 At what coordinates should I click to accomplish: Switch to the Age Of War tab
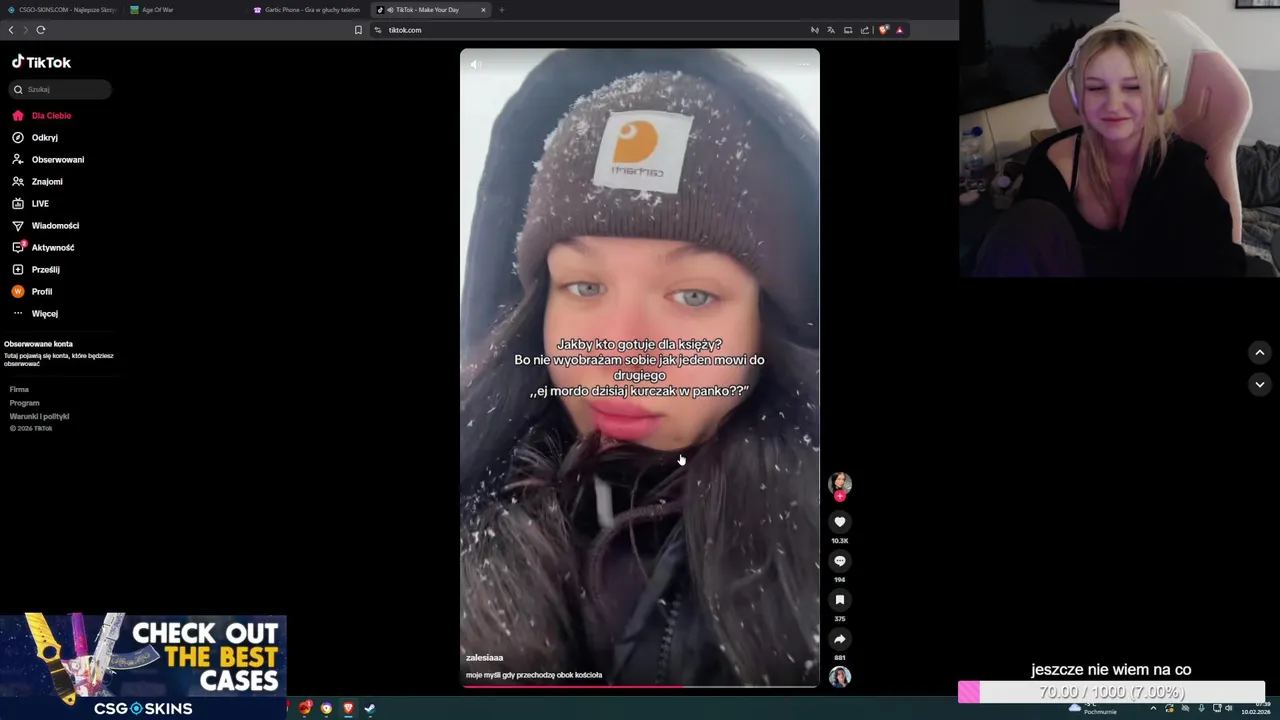pyautogui.click(x=185, y=10)
